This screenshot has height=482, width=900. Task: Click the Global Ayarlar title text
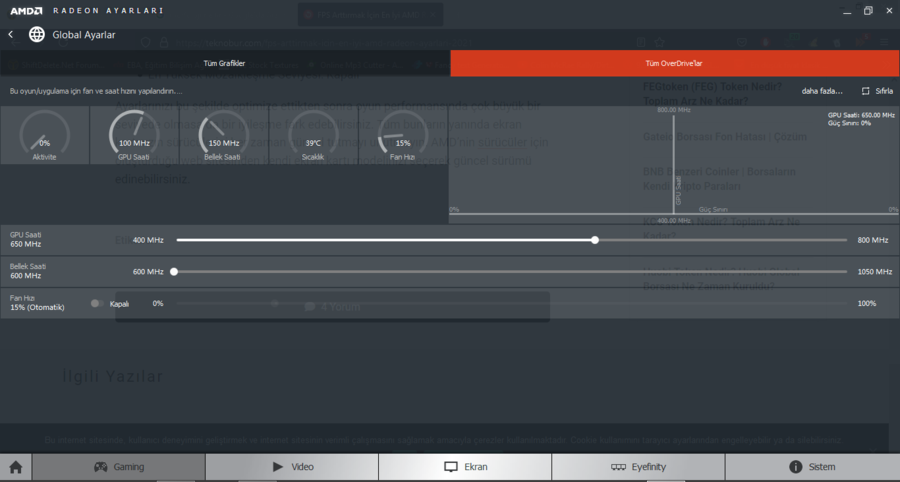click(84, 35)
